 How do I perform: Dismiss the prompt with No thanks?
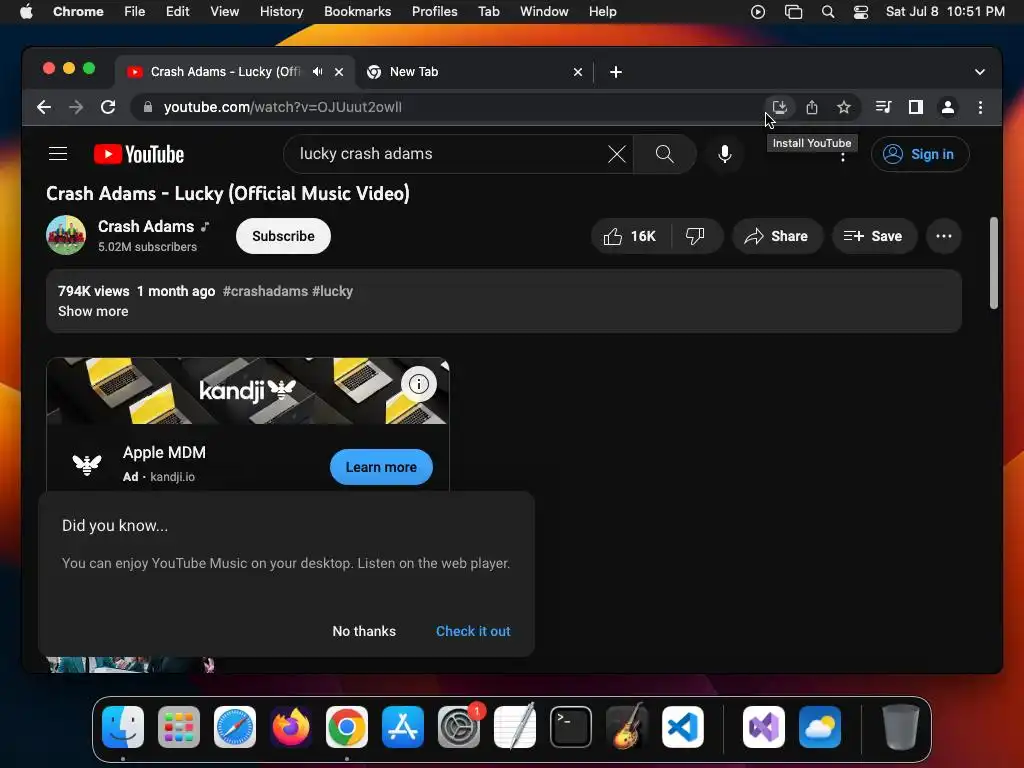(x=364, y=631)
